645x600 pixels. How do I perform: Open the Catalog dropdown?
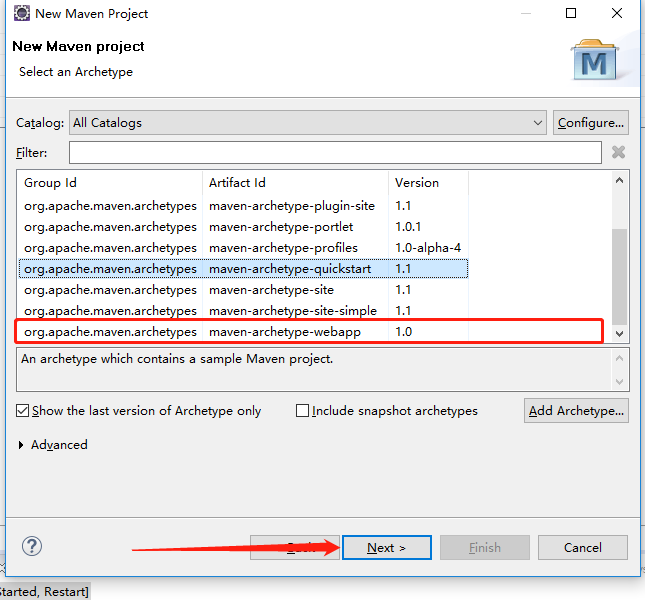coord(308,123)
